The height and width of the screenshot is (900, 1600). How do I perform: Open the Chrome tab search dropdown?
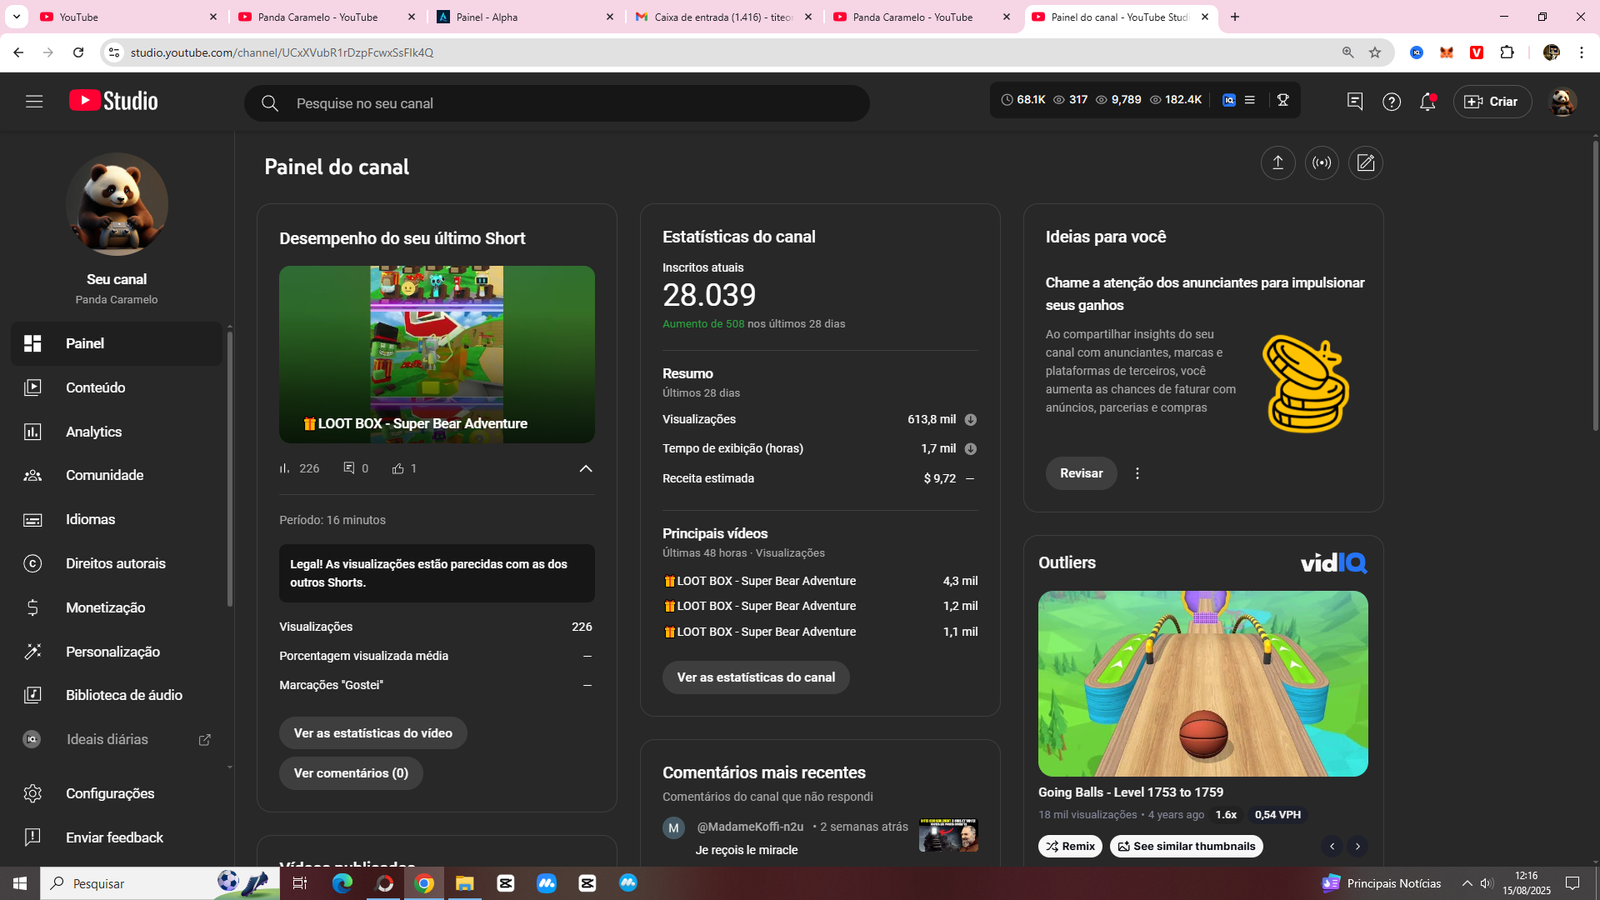coord(16,17)
